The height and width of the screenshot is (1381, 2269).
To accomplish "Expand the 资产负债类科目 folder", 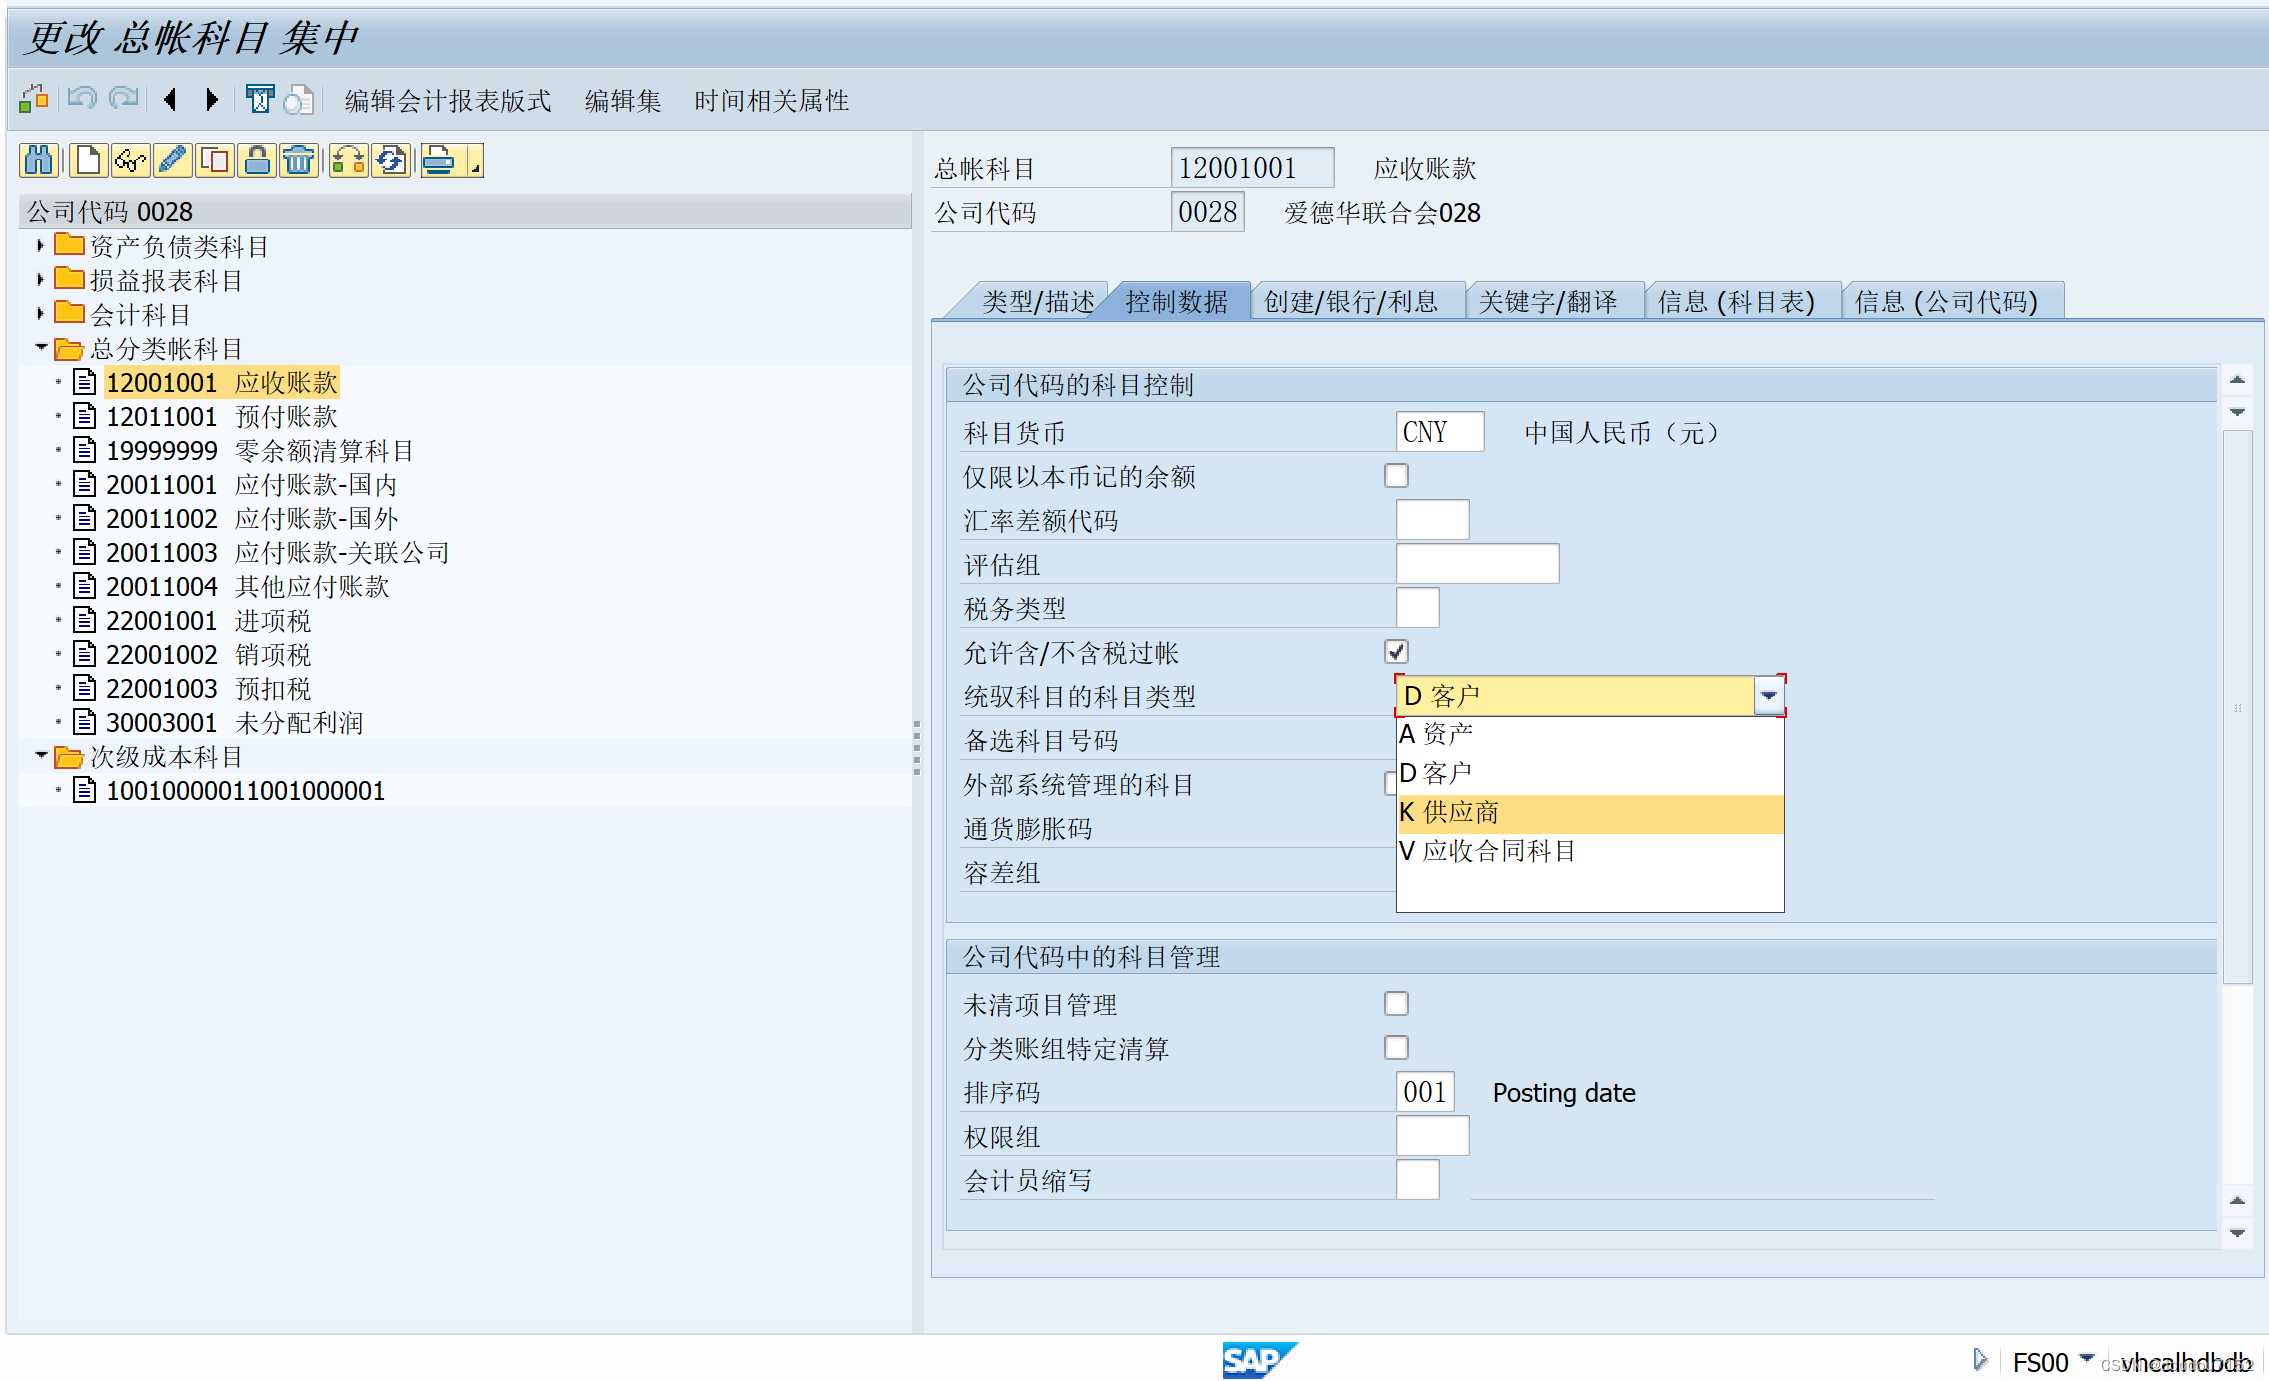I will pyautogui.click(x=37, y=245).
